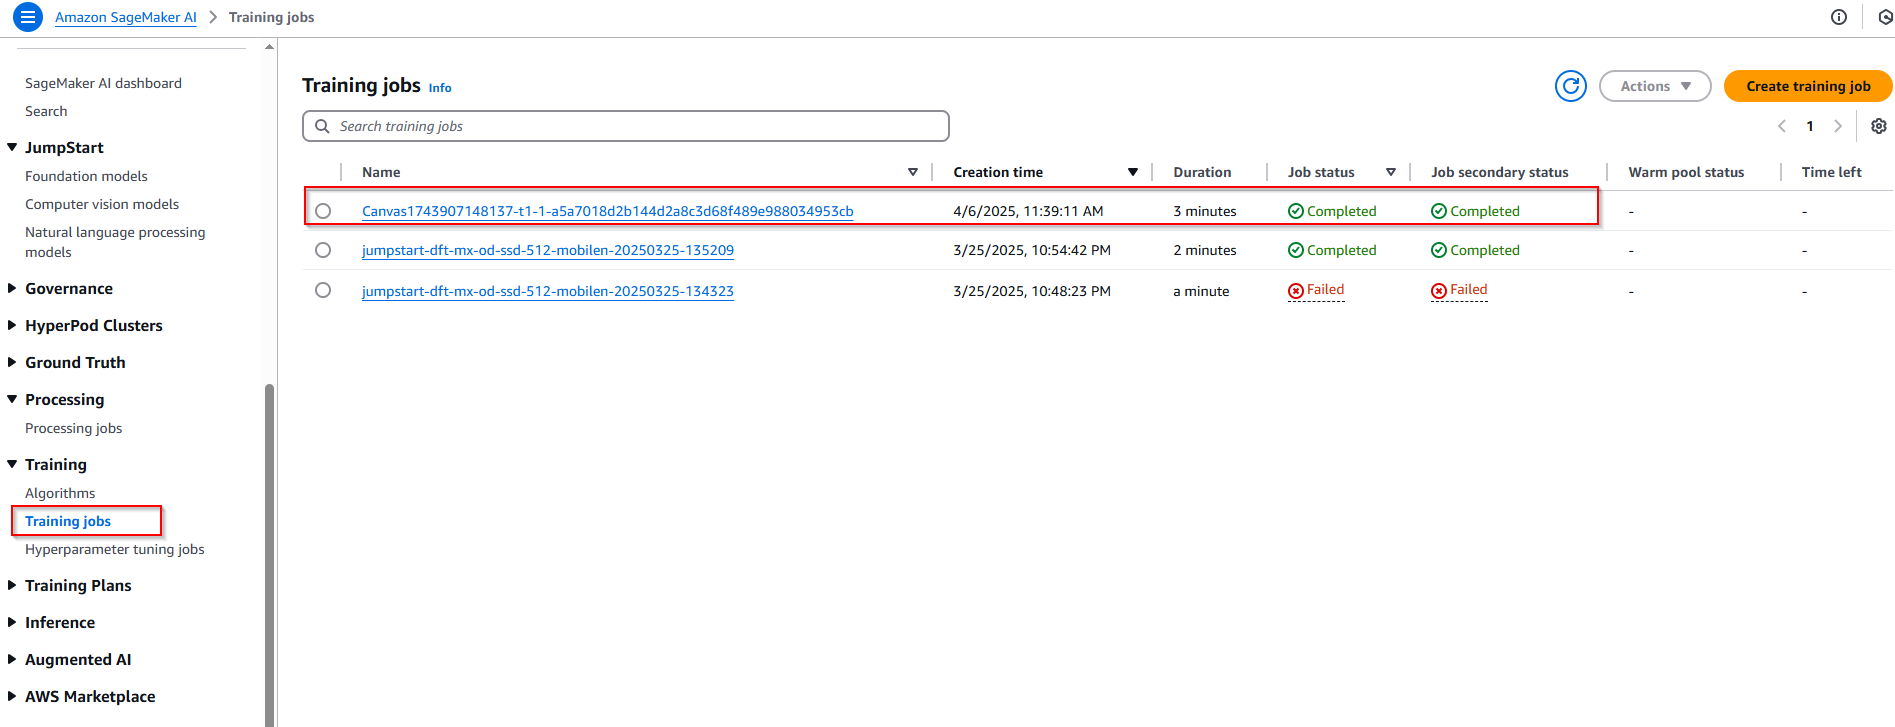Click the search magnifier icon
The image size is (1895, 727).
(322, 126)
